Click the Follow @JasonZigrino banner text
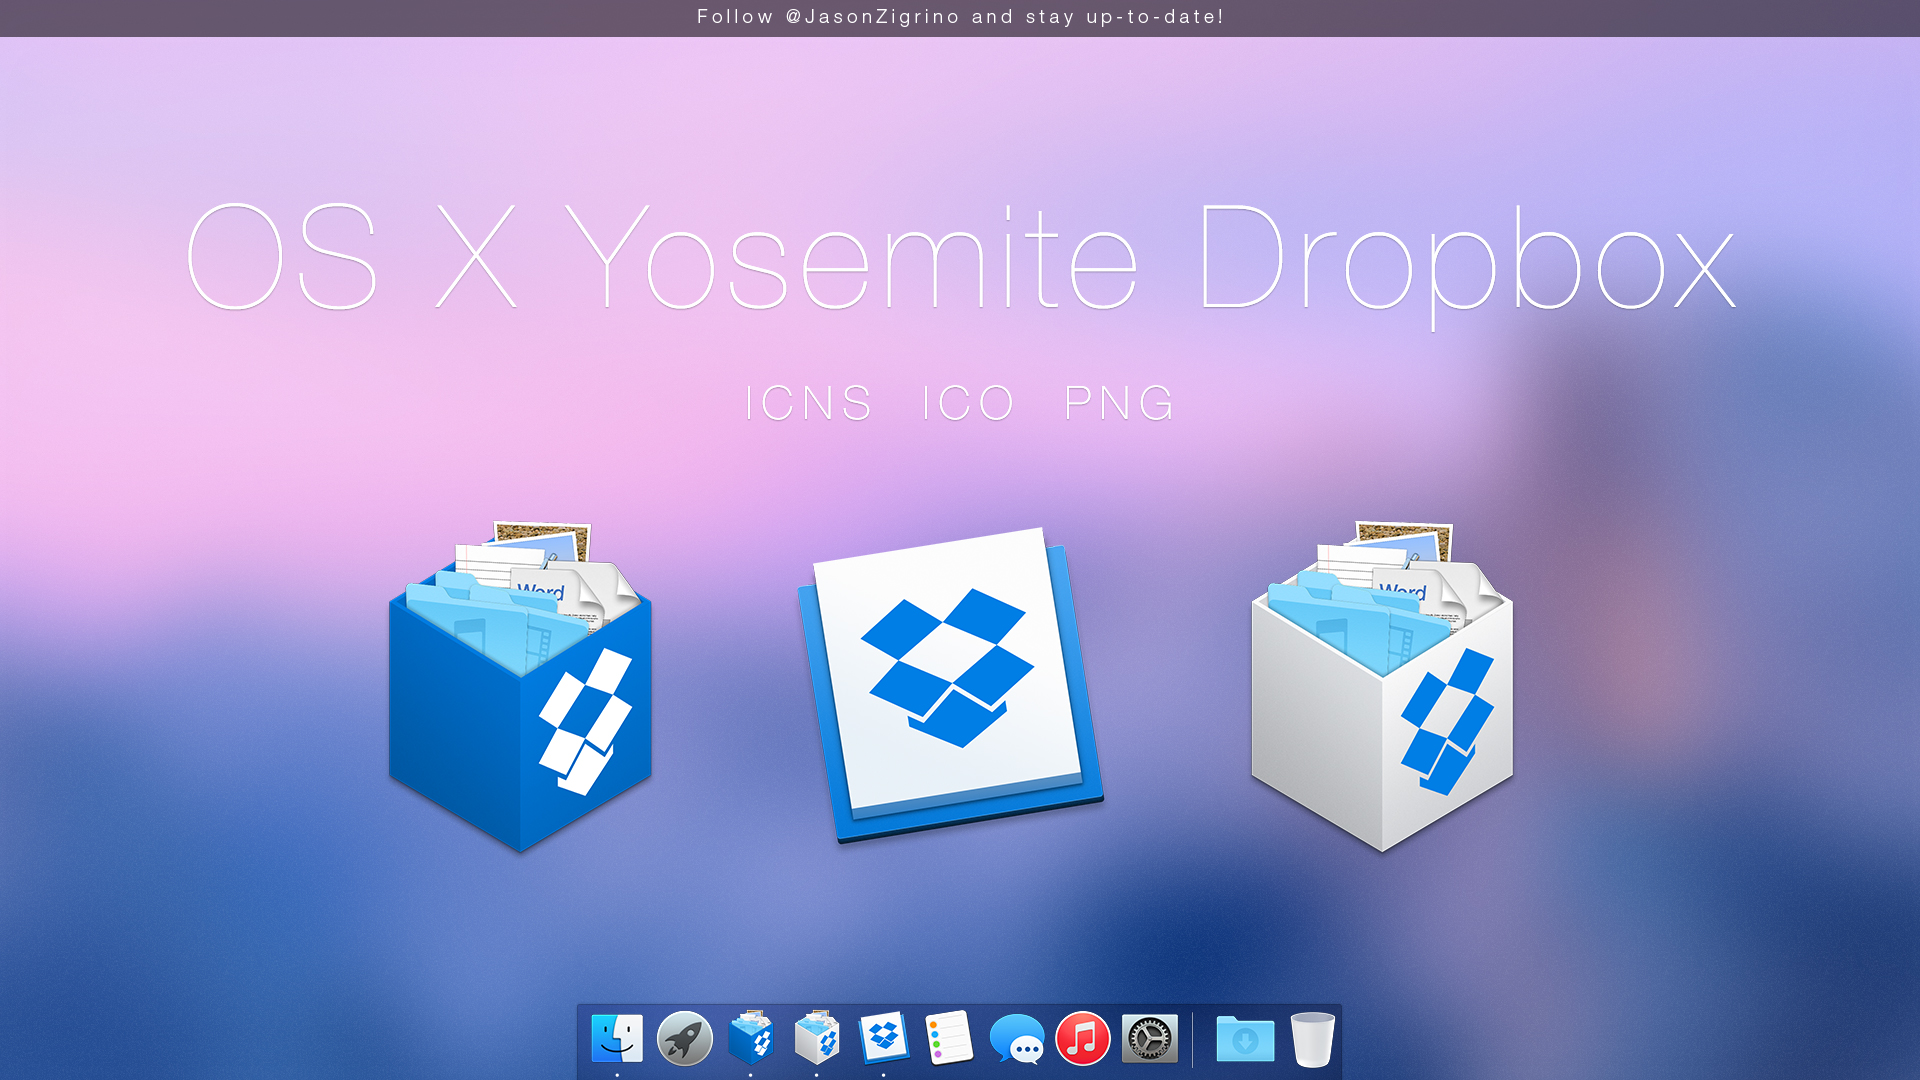The width and height of the screenshot is (1920, 1080). pyautogui.click(x=960, y=17)
